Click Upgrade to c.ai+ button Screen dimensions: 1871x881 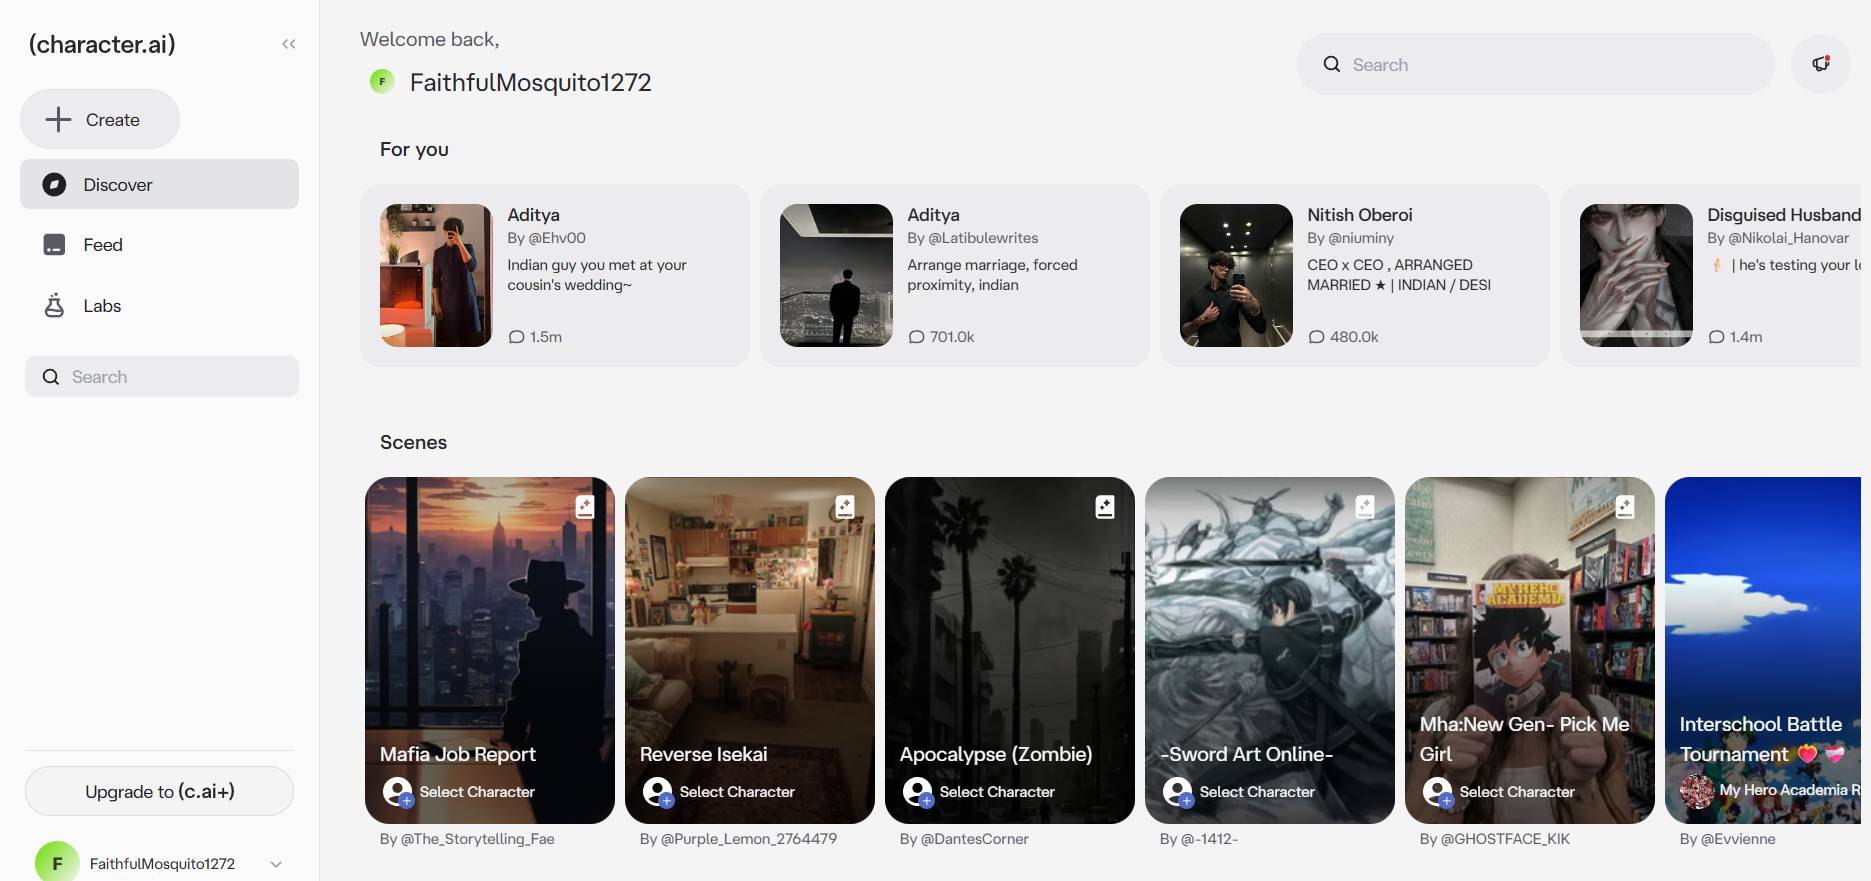(x=159, y=791)
